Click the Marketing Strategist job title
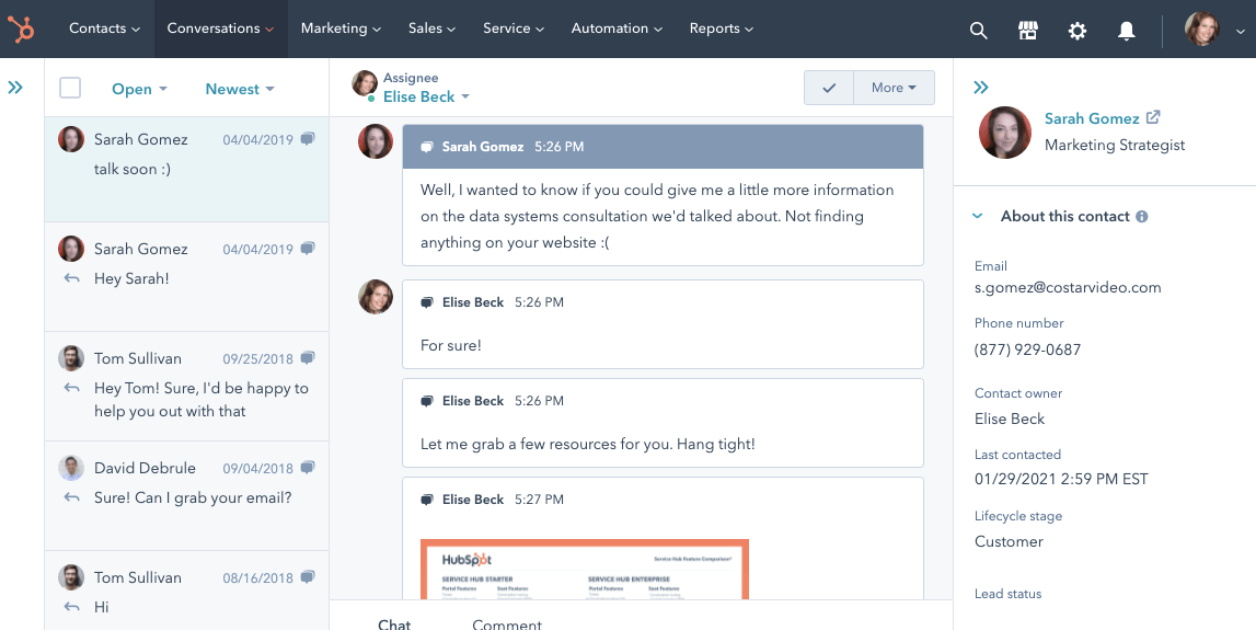Image resolution: width=1256 pixels, height=630 pixels. pos(1115,145)
